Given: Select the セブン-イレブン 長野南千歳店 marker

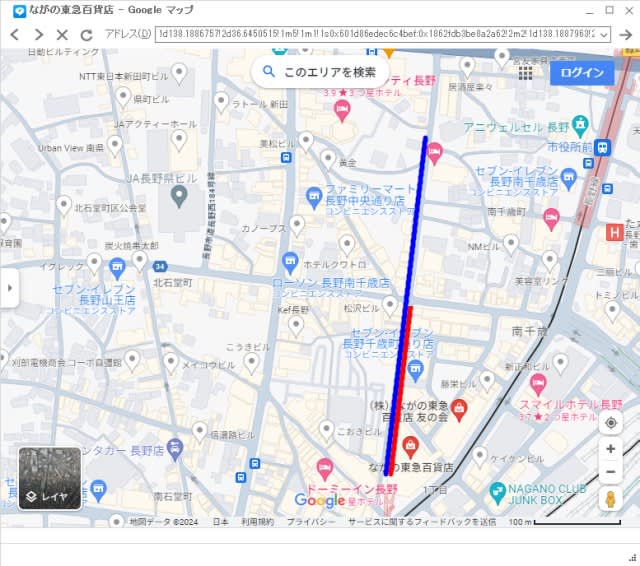Looking at the screenshot, I should [568, 179].
